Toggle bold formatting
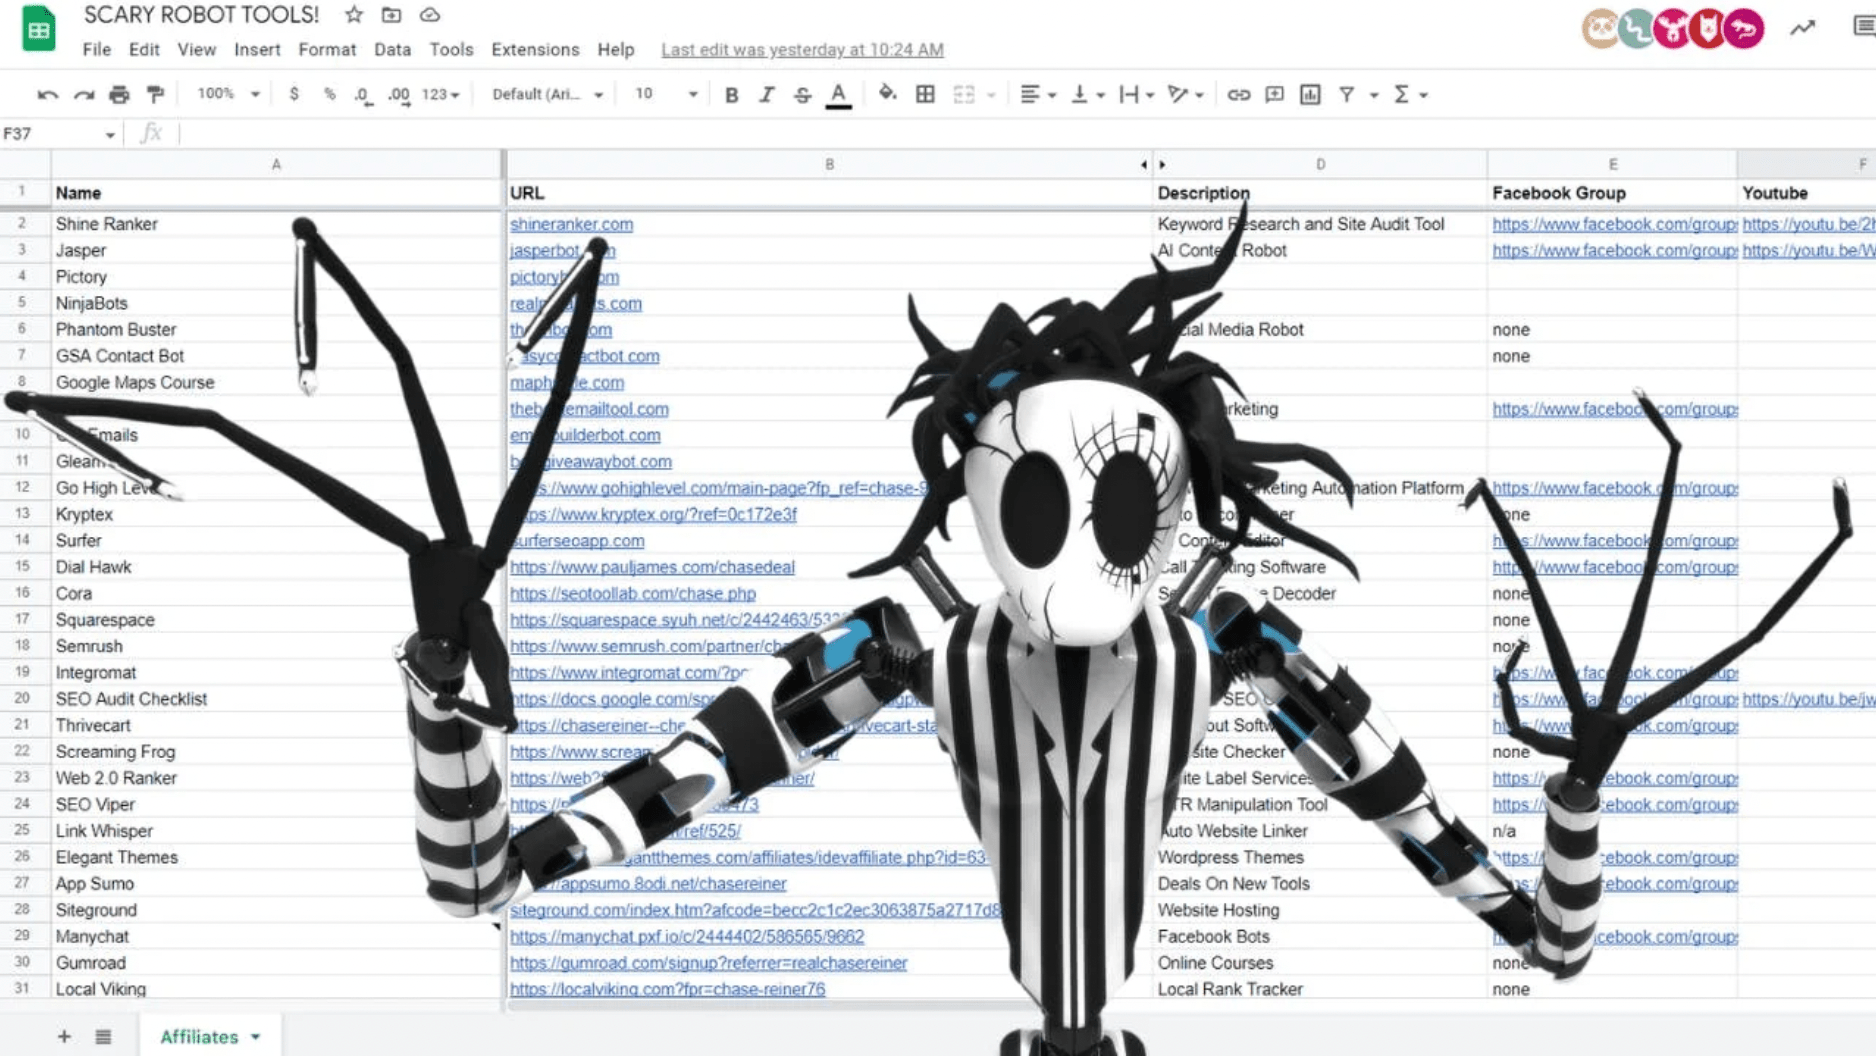The image size is (1876, 1056). tap(731, 94)
